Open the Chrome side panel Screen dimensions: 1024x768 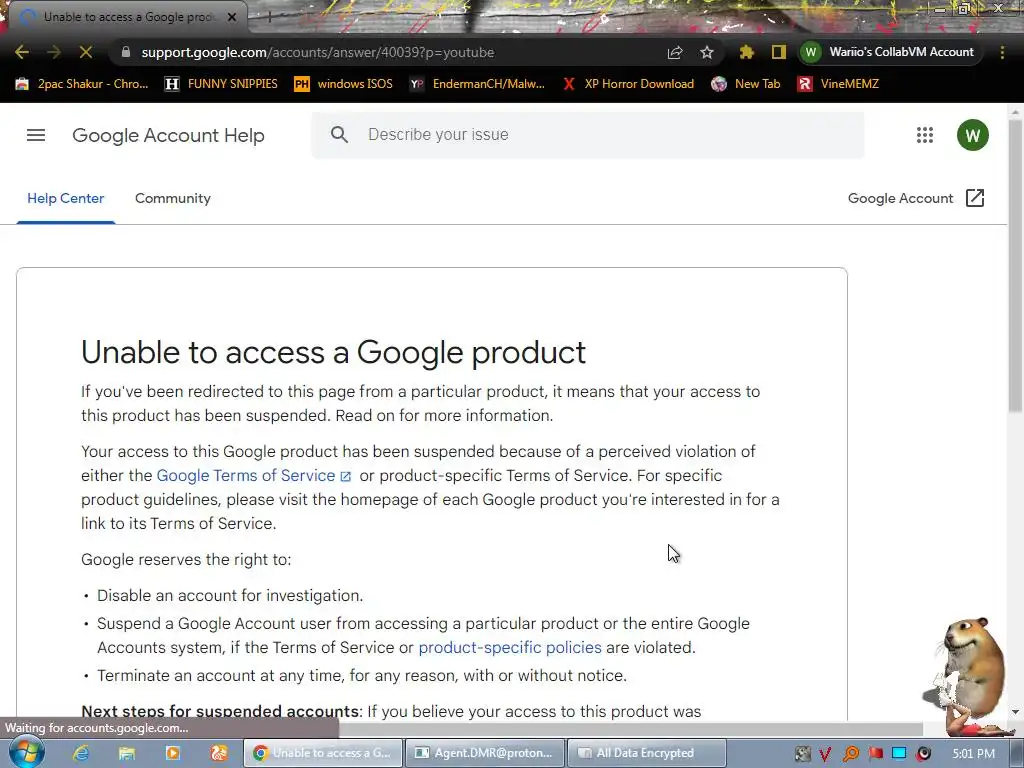[778, 52]
